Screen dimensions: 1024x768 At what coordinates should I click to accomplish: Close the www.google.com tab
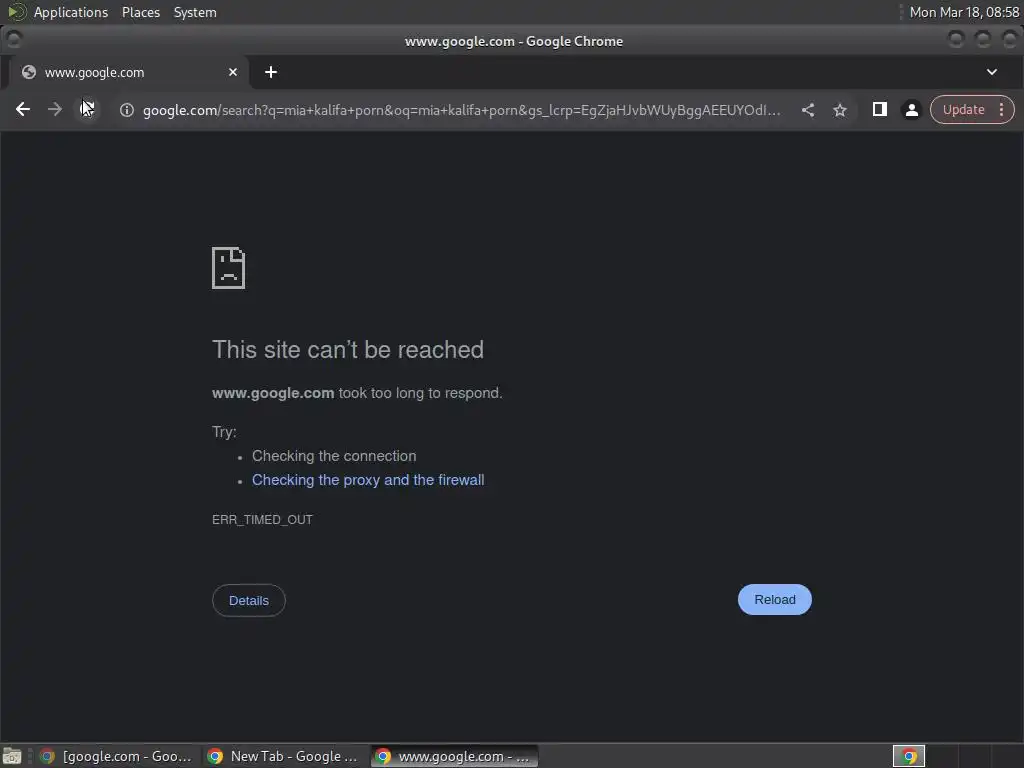coord(232,72)
